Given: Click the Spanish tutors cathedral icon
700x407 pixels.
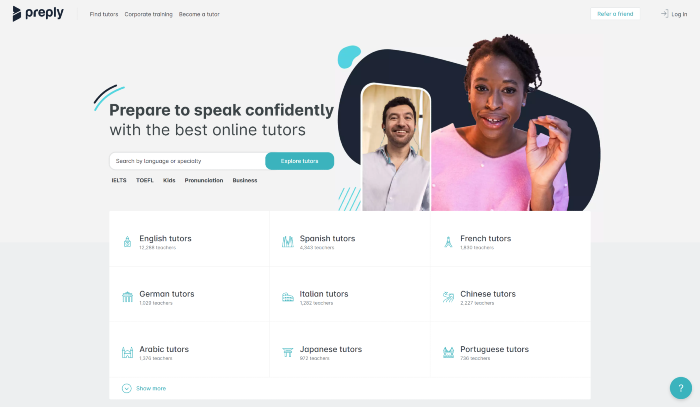Looking at the screenshot, I should [x=288, y=241].
